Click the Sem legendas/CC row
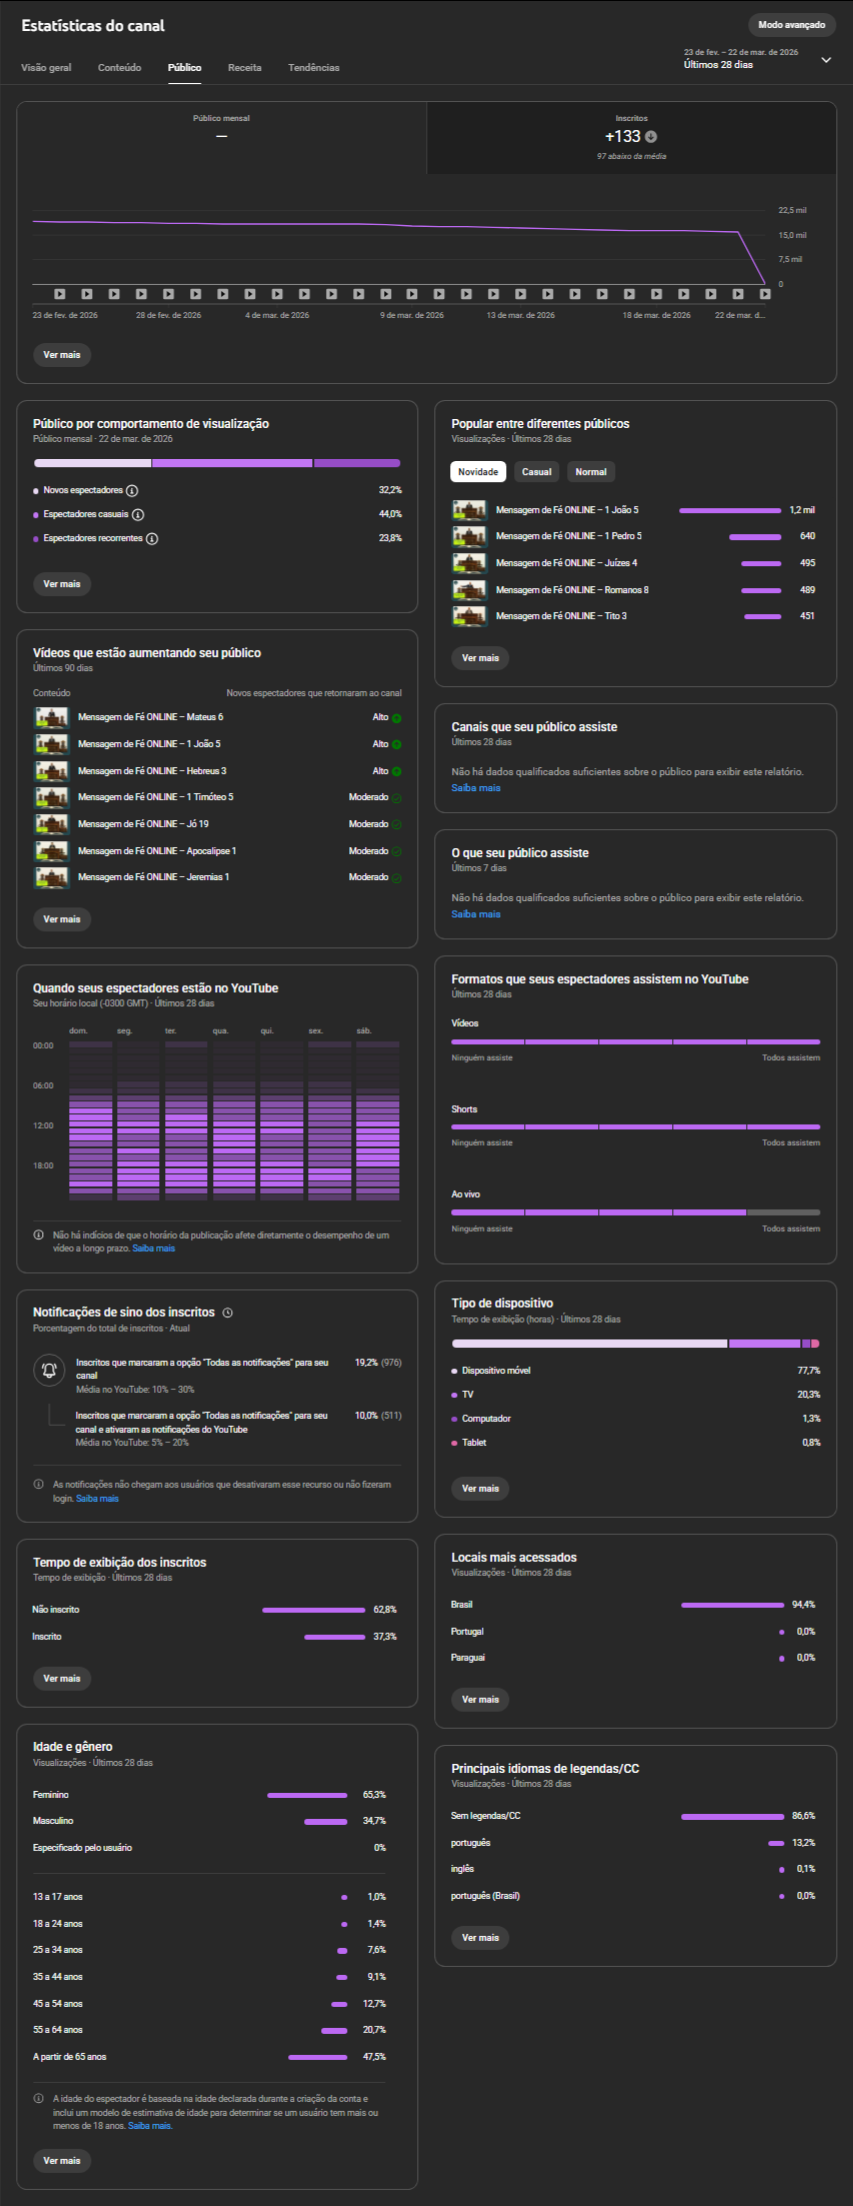 tap(635, 1816)
